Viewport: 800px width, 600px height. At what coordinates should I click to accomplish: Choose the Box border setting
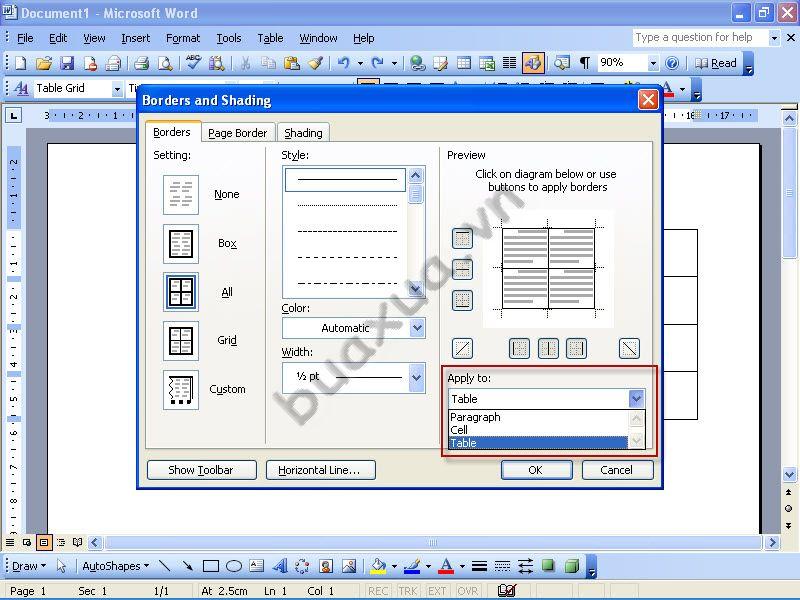[181, 244]
